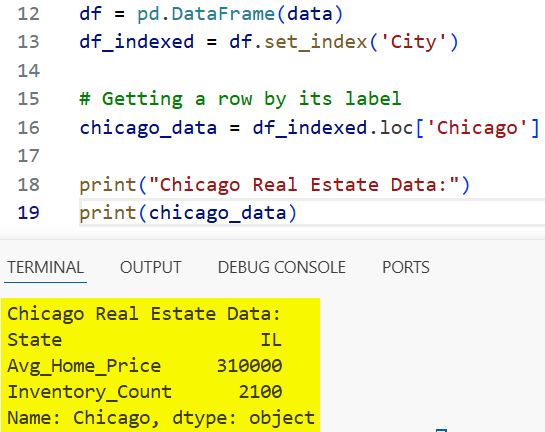Screen dimensions: 545x432
Task: Click the '310000' value in terminal
Action: 249,366
